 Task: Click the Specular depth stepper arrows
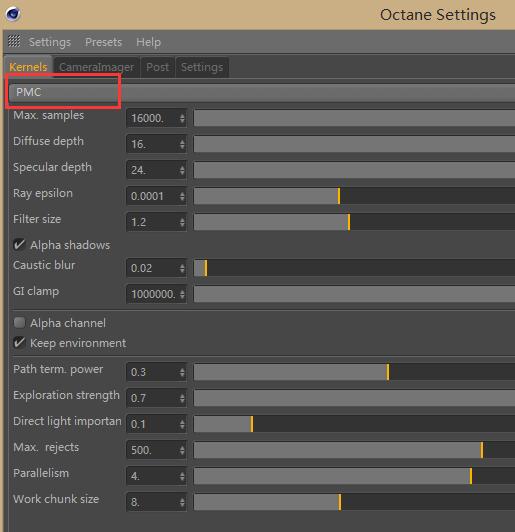point(182,170)
